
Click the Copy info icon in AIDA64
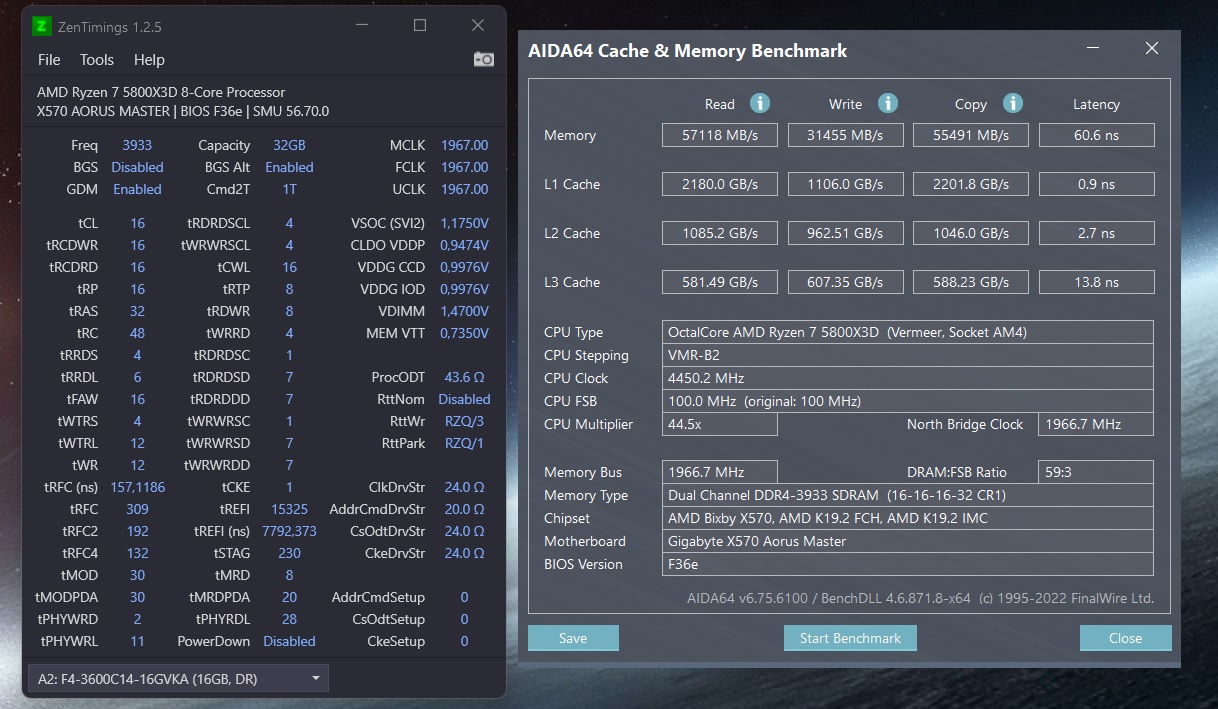pyautogui.click(x=1012, y=103)
